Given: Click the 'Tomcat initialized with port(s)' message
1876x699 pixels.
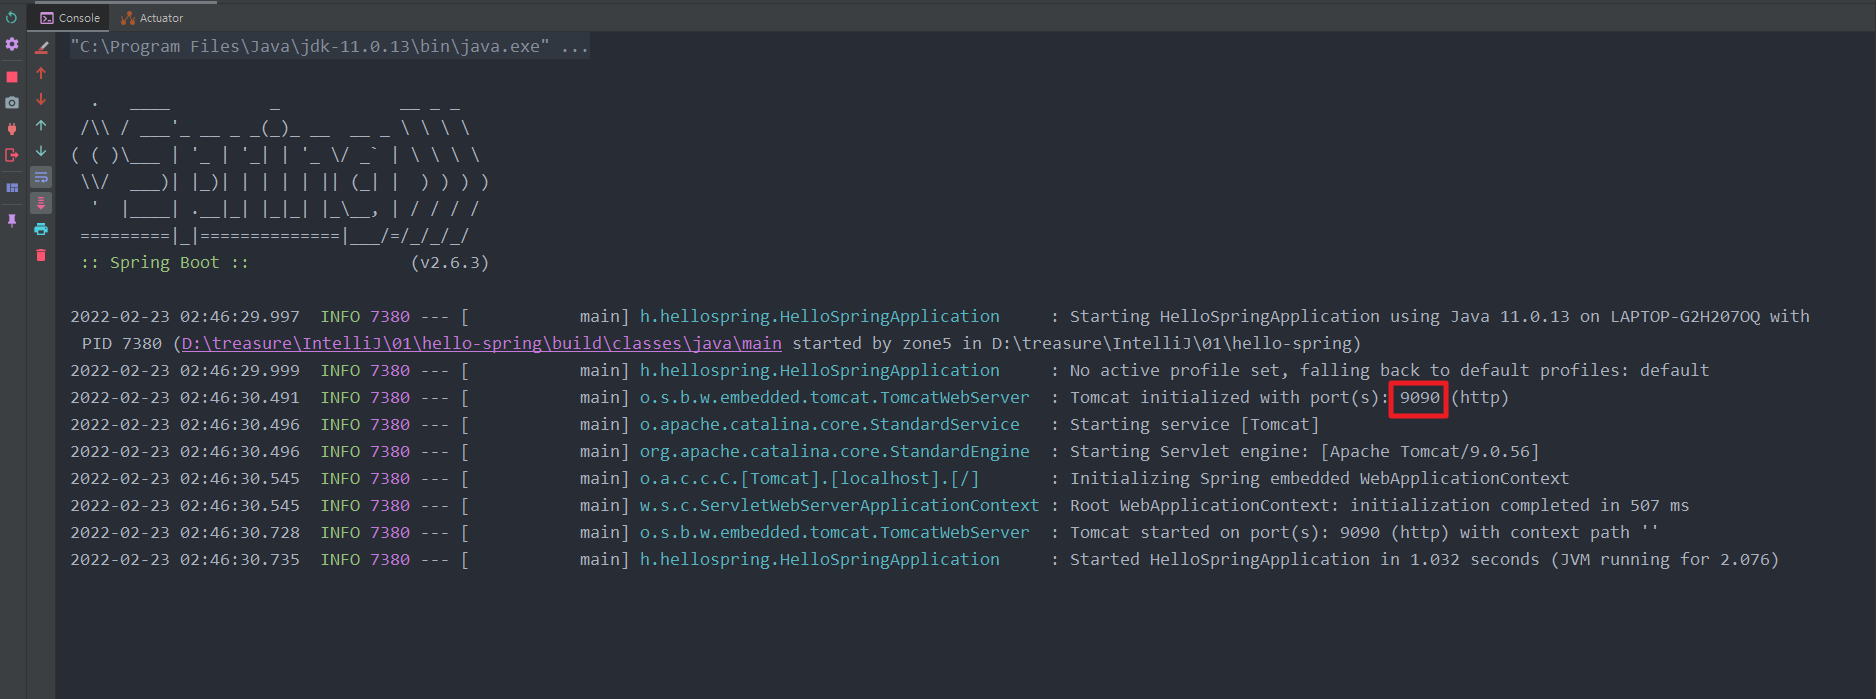Looking at the screenshot, I should point(1290,397).
